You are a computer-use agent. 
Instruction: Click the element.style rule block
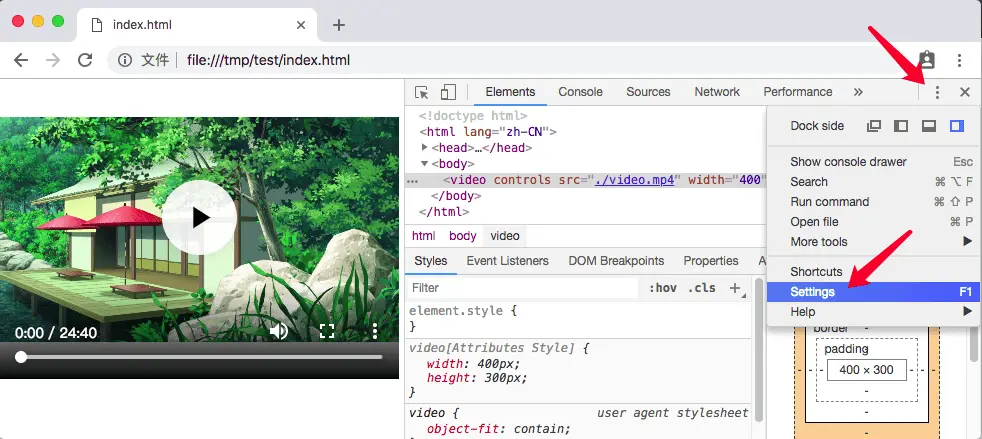point(579,318)
